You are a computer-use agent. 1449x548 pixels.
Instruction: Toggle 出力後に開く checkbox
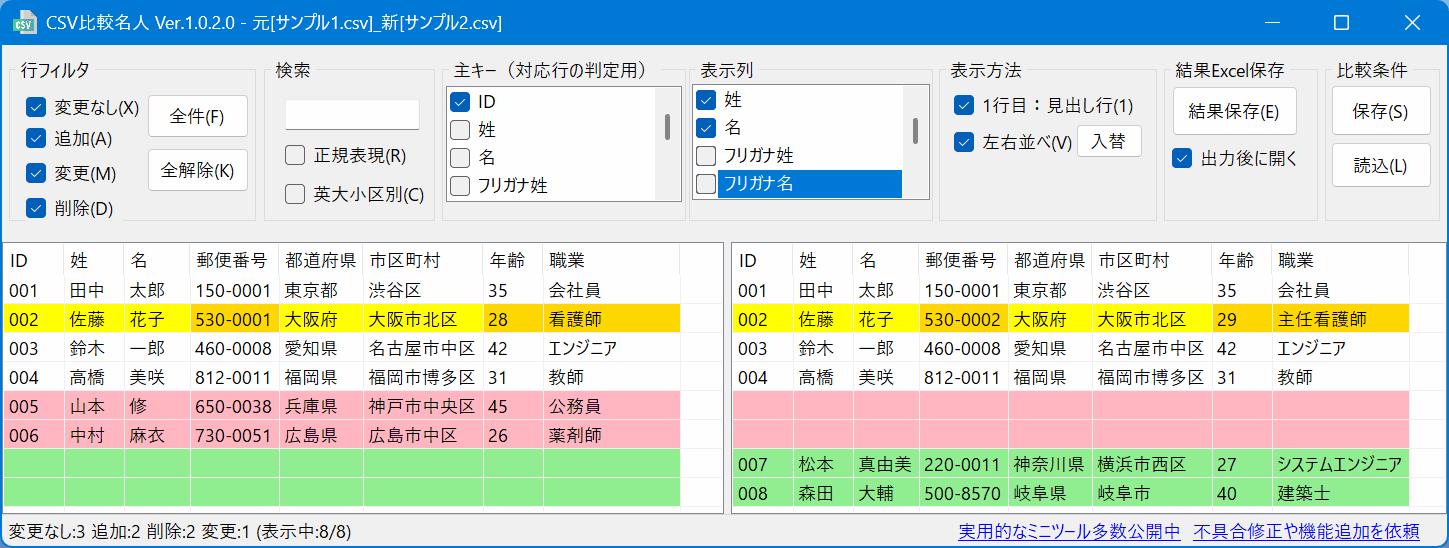1183,158
